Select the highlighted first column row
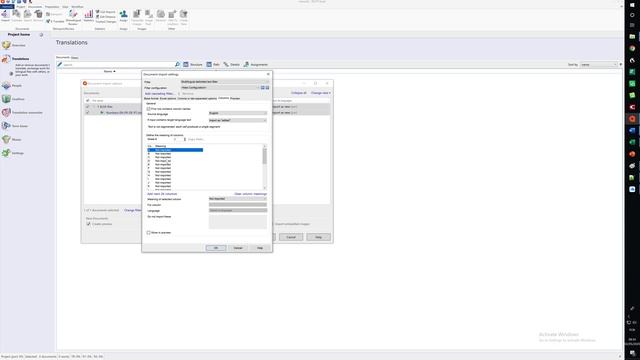640x360 pixels. [x=175, y=150]
